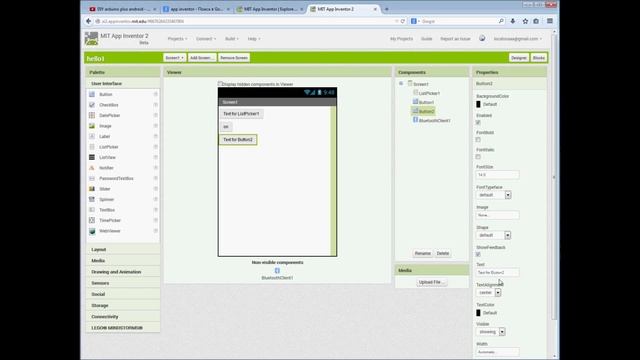Open the Connect menu

(x=206, y=39)
